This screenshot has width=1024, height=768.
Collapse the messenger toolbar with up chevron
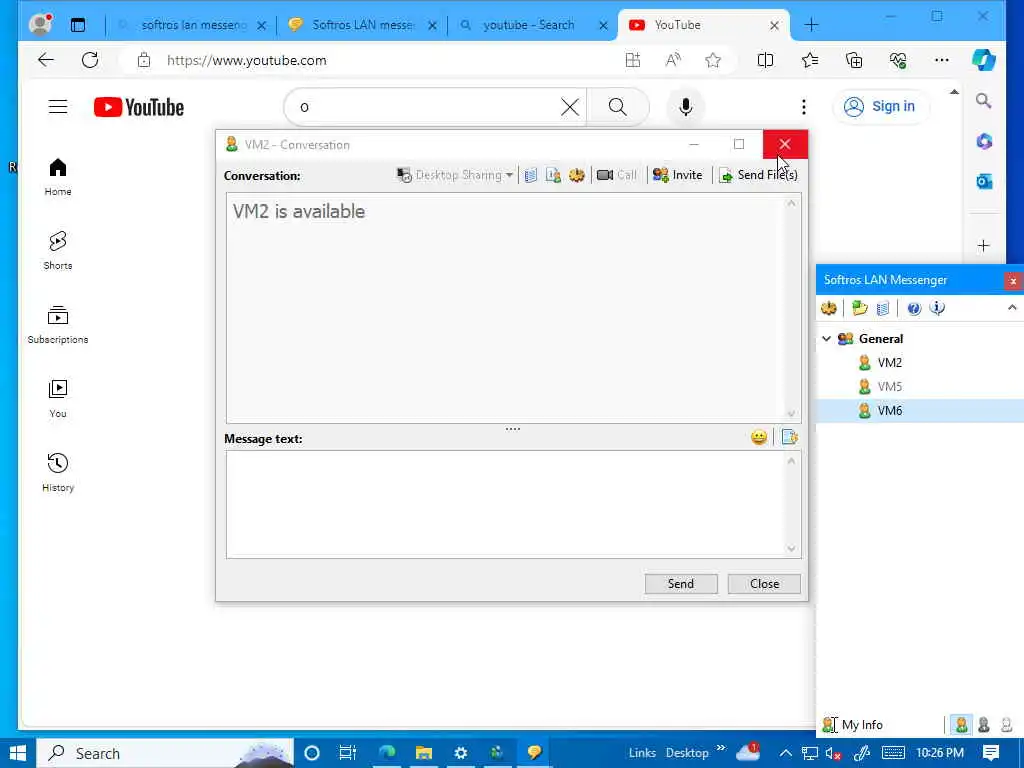tap(1012, 308)
